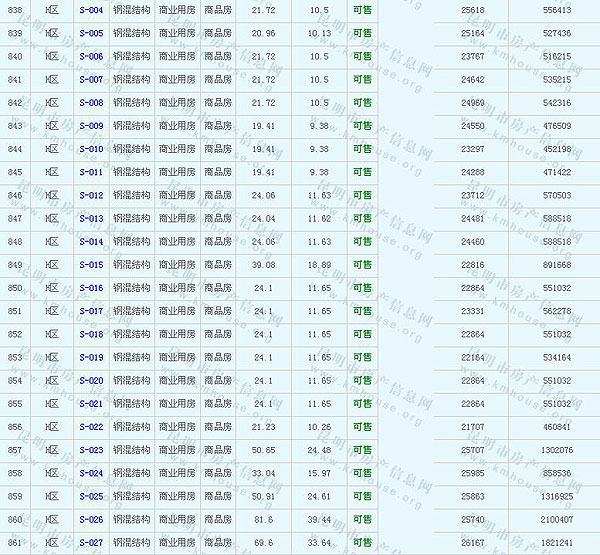Screen dimensions: 600x555
Task: Click the area value 81.6 cell
Action: tap(264, 520)
